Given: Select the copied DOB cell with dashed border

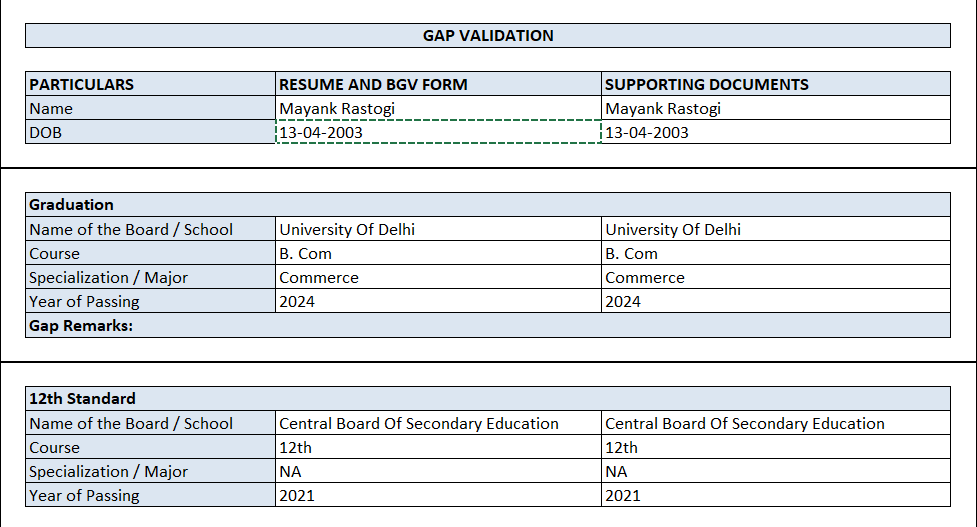Looking at the screenshot, I should [x=438, y=132].
